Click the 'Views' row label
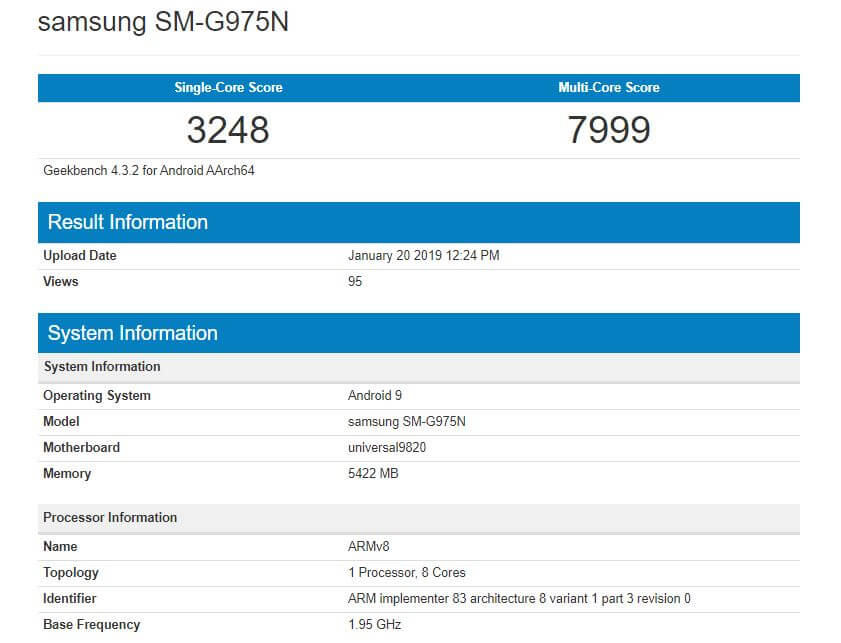 [61, 282]
